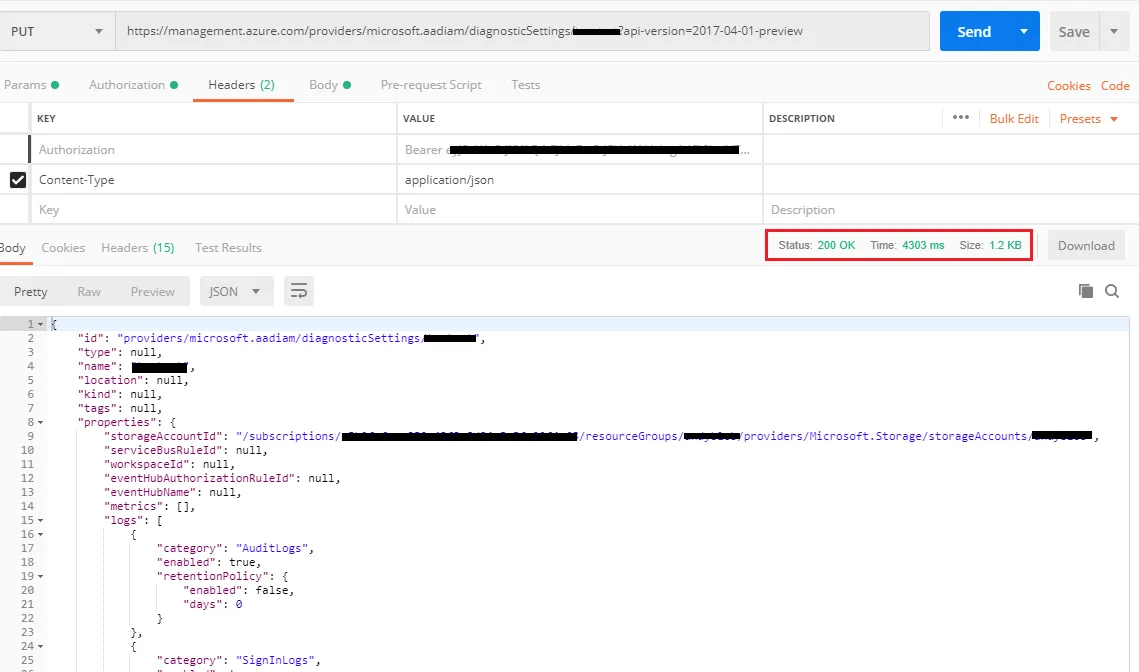Open the Presets dropdown
Screen dimensions: 1139x672
point(1088,118)
